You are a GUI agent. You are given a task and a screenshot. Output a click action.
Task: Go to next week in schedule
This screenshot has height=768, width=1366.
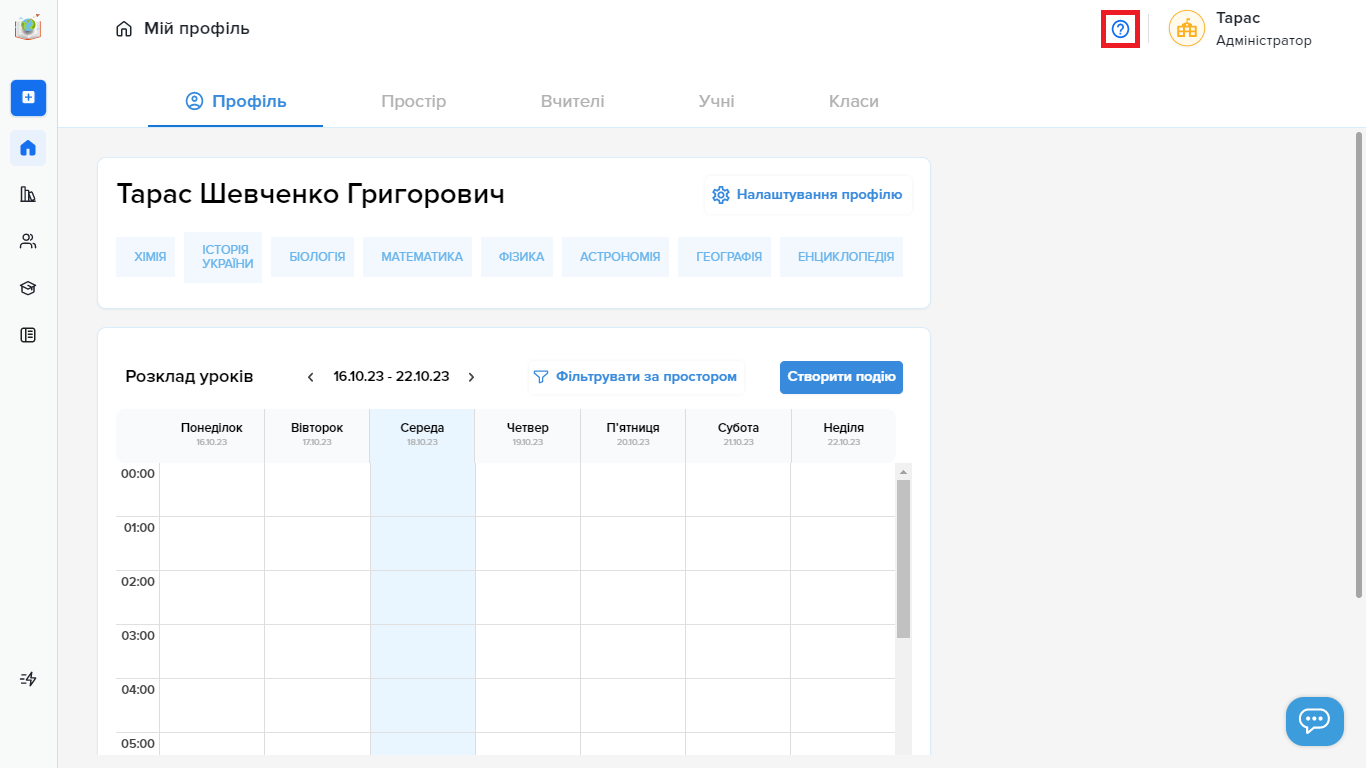coord(471,377)
